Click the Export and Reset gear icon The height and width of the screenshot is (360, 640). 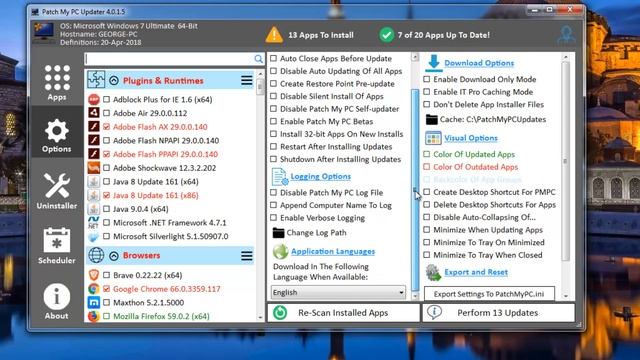click(433, 272)
